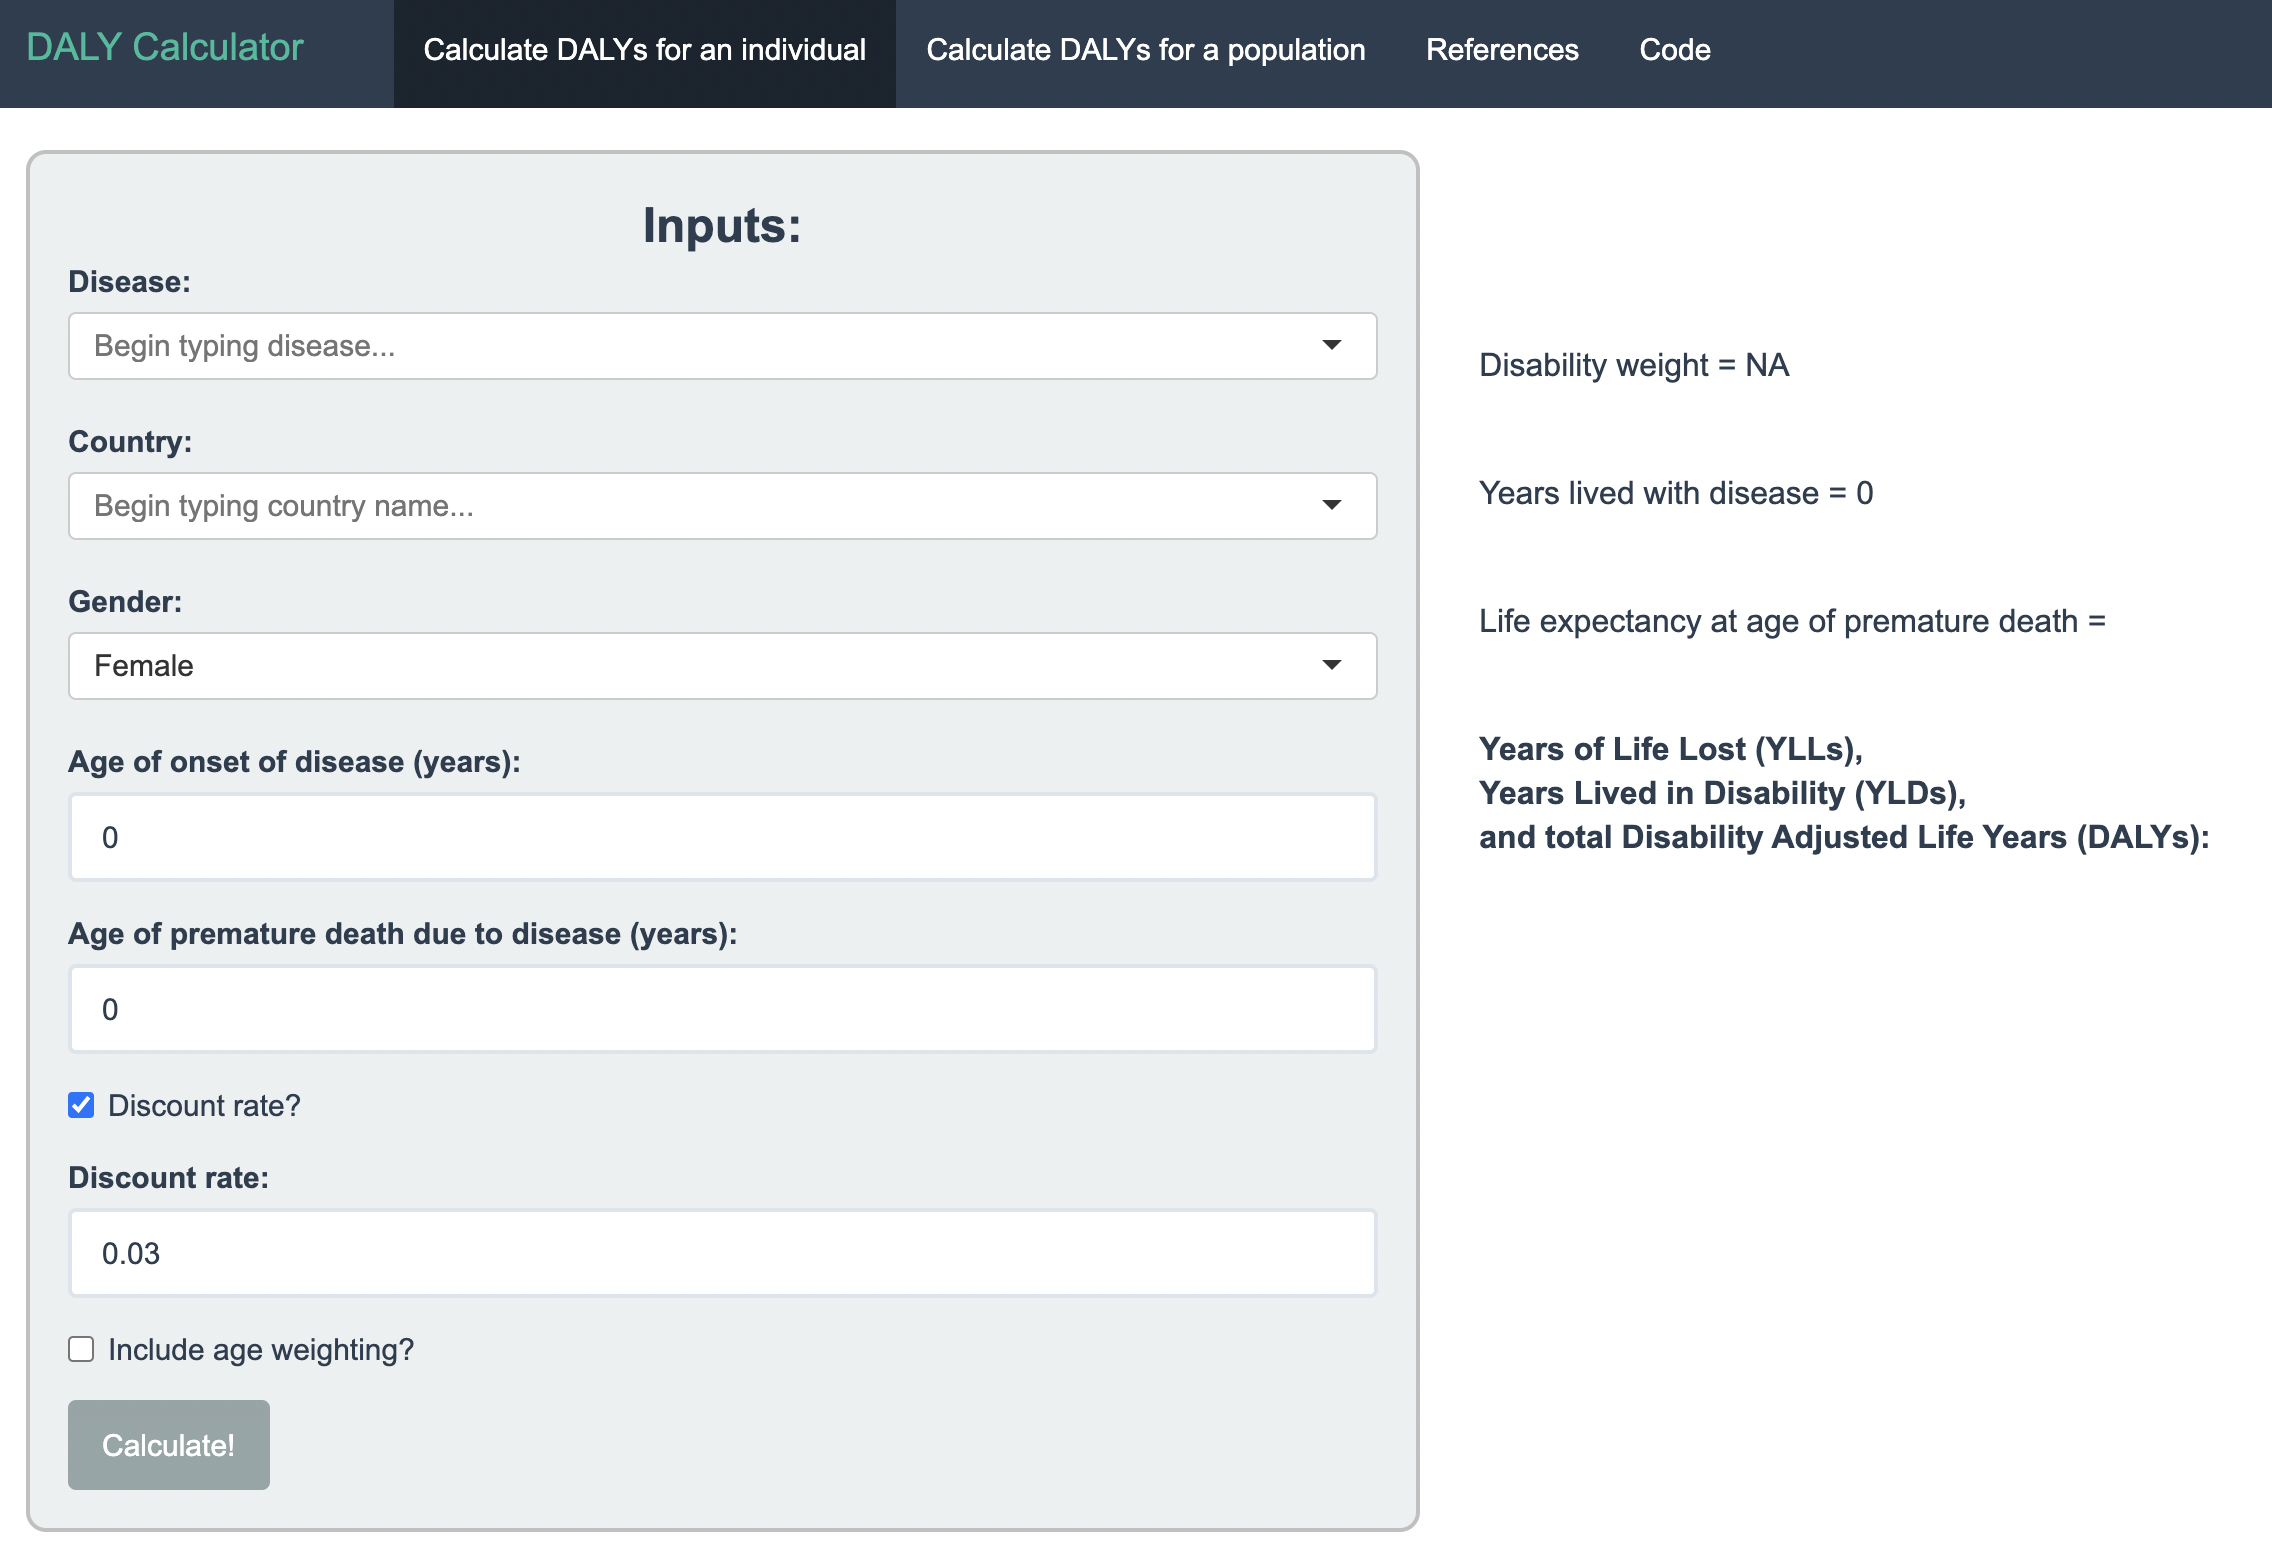Click the 'Include age weighting?' label text
The height and width of the screenshot is (1556, 2272).
pyautogui.click(x=260, y=1350)
